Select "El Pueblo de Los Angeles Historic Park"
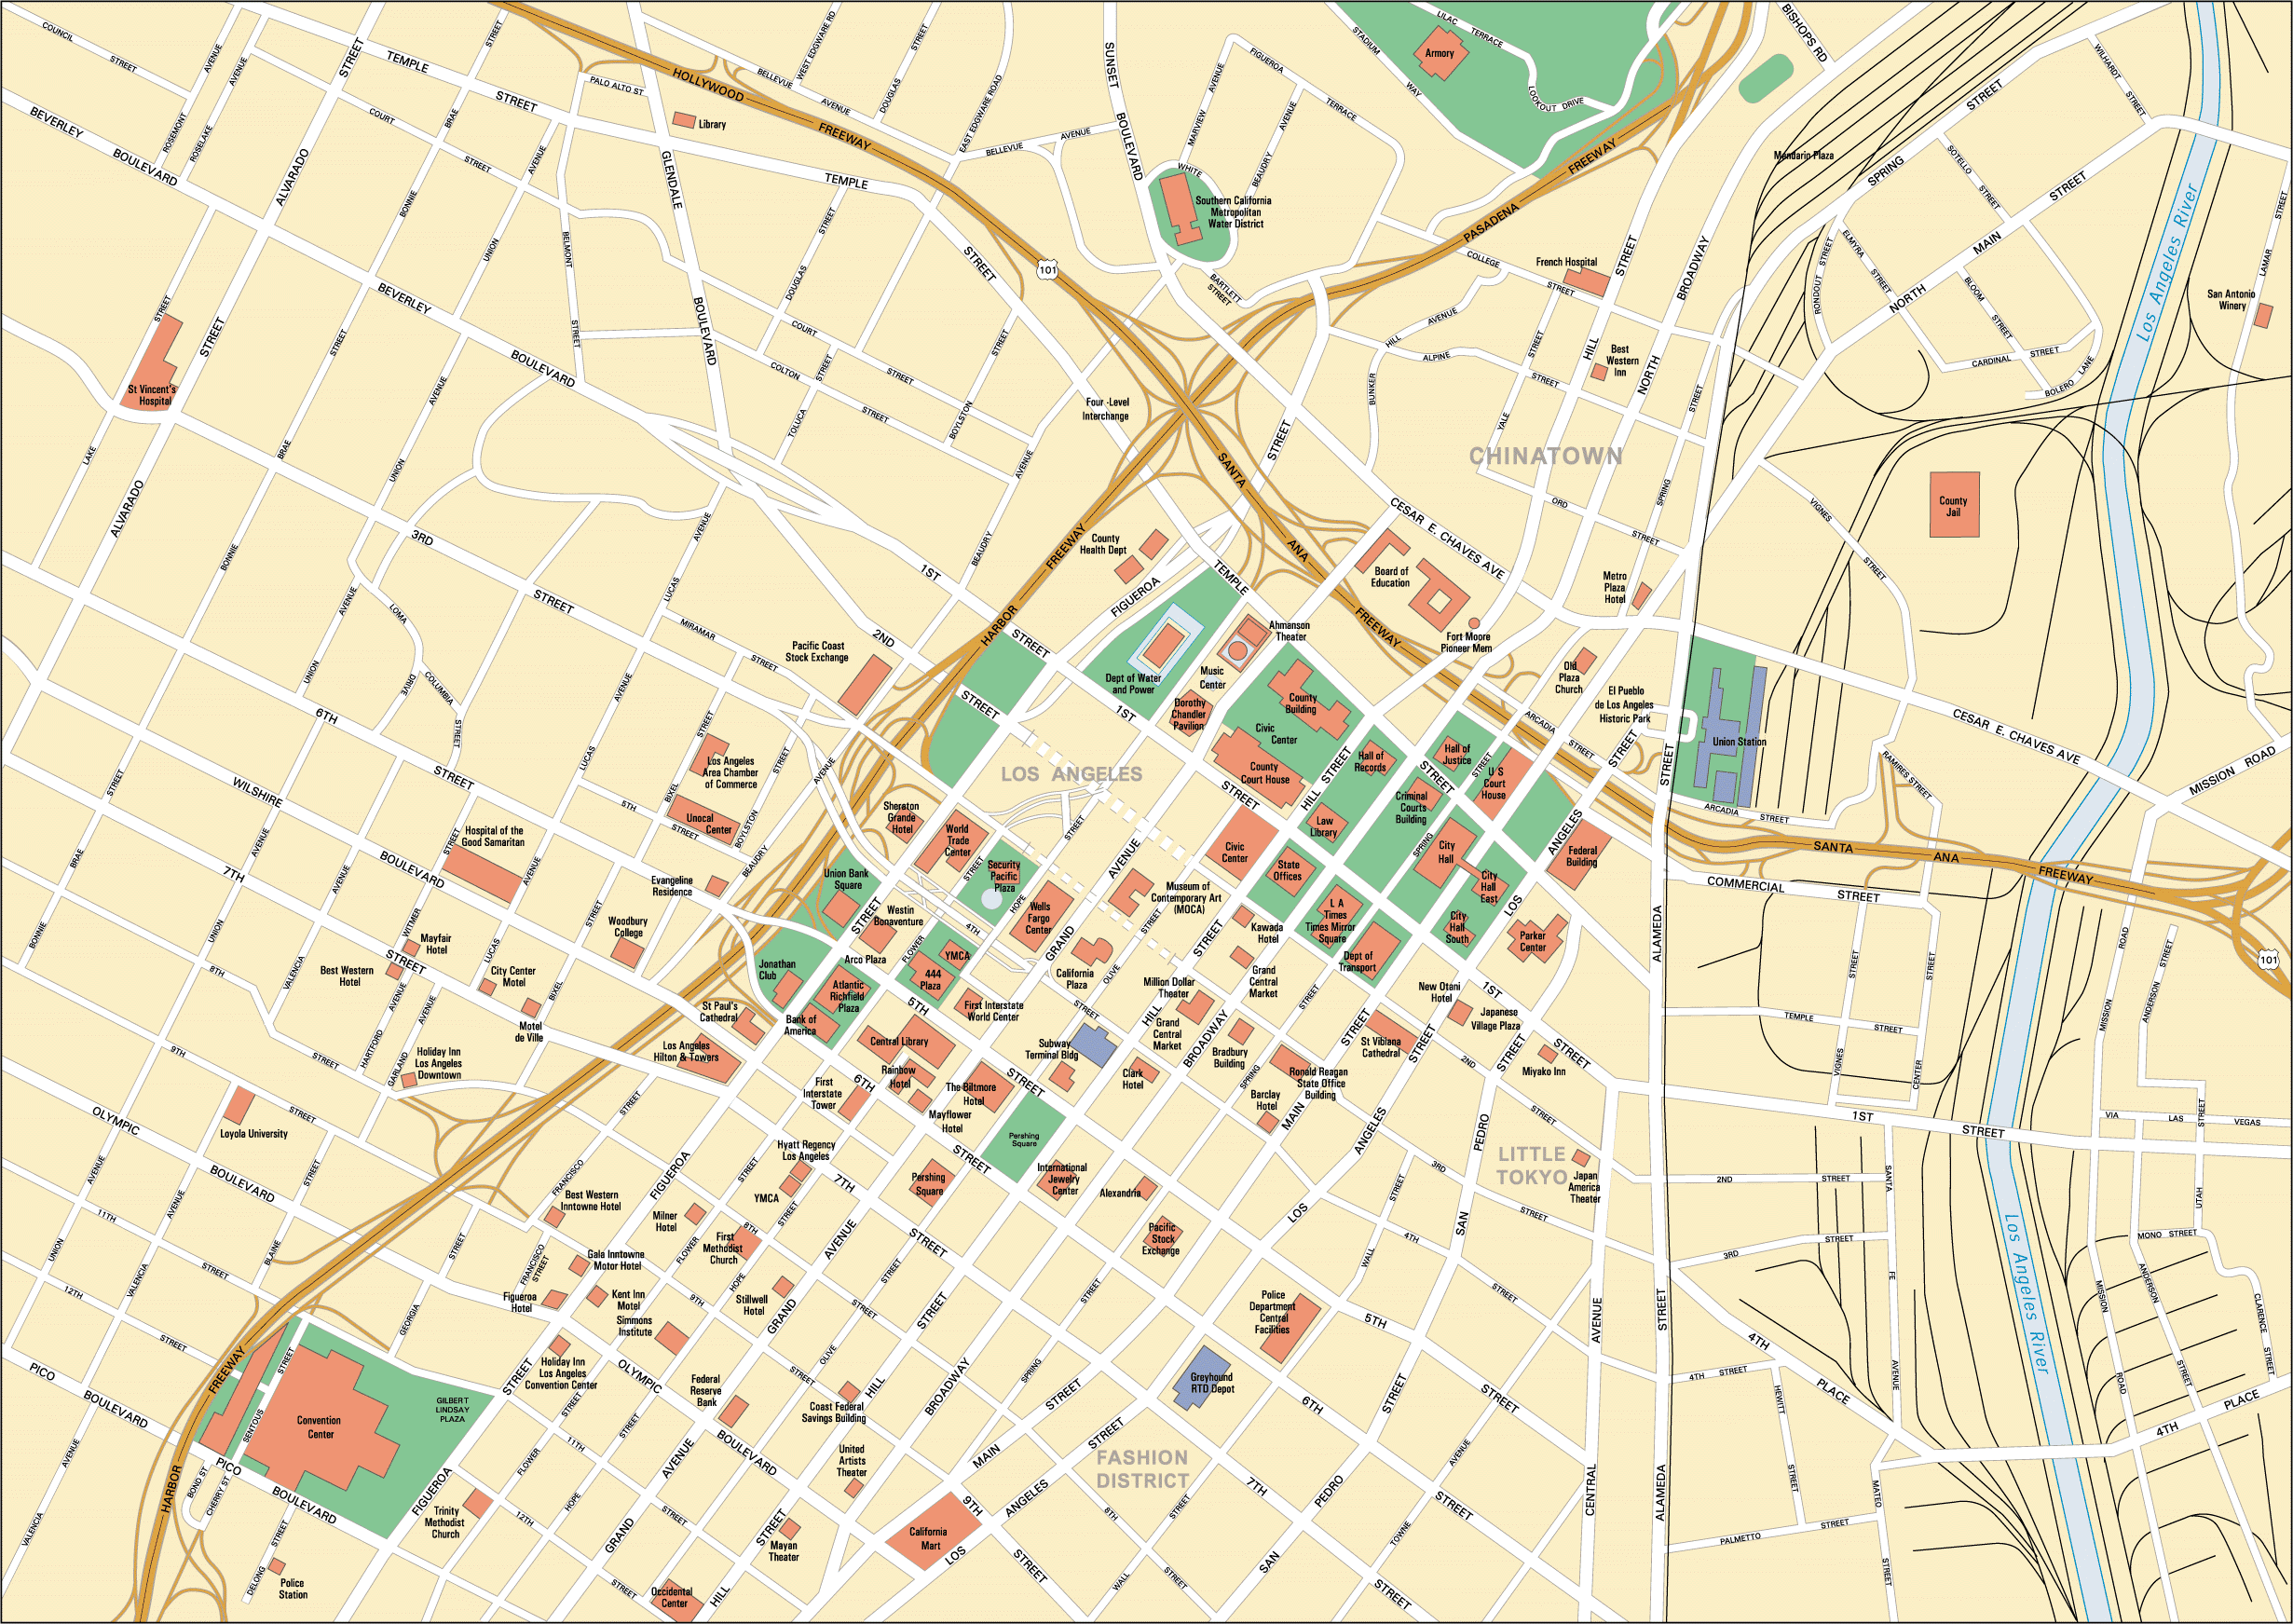The height and width of the screenshot is (1624, 2293). click(x=1625, y=704)
